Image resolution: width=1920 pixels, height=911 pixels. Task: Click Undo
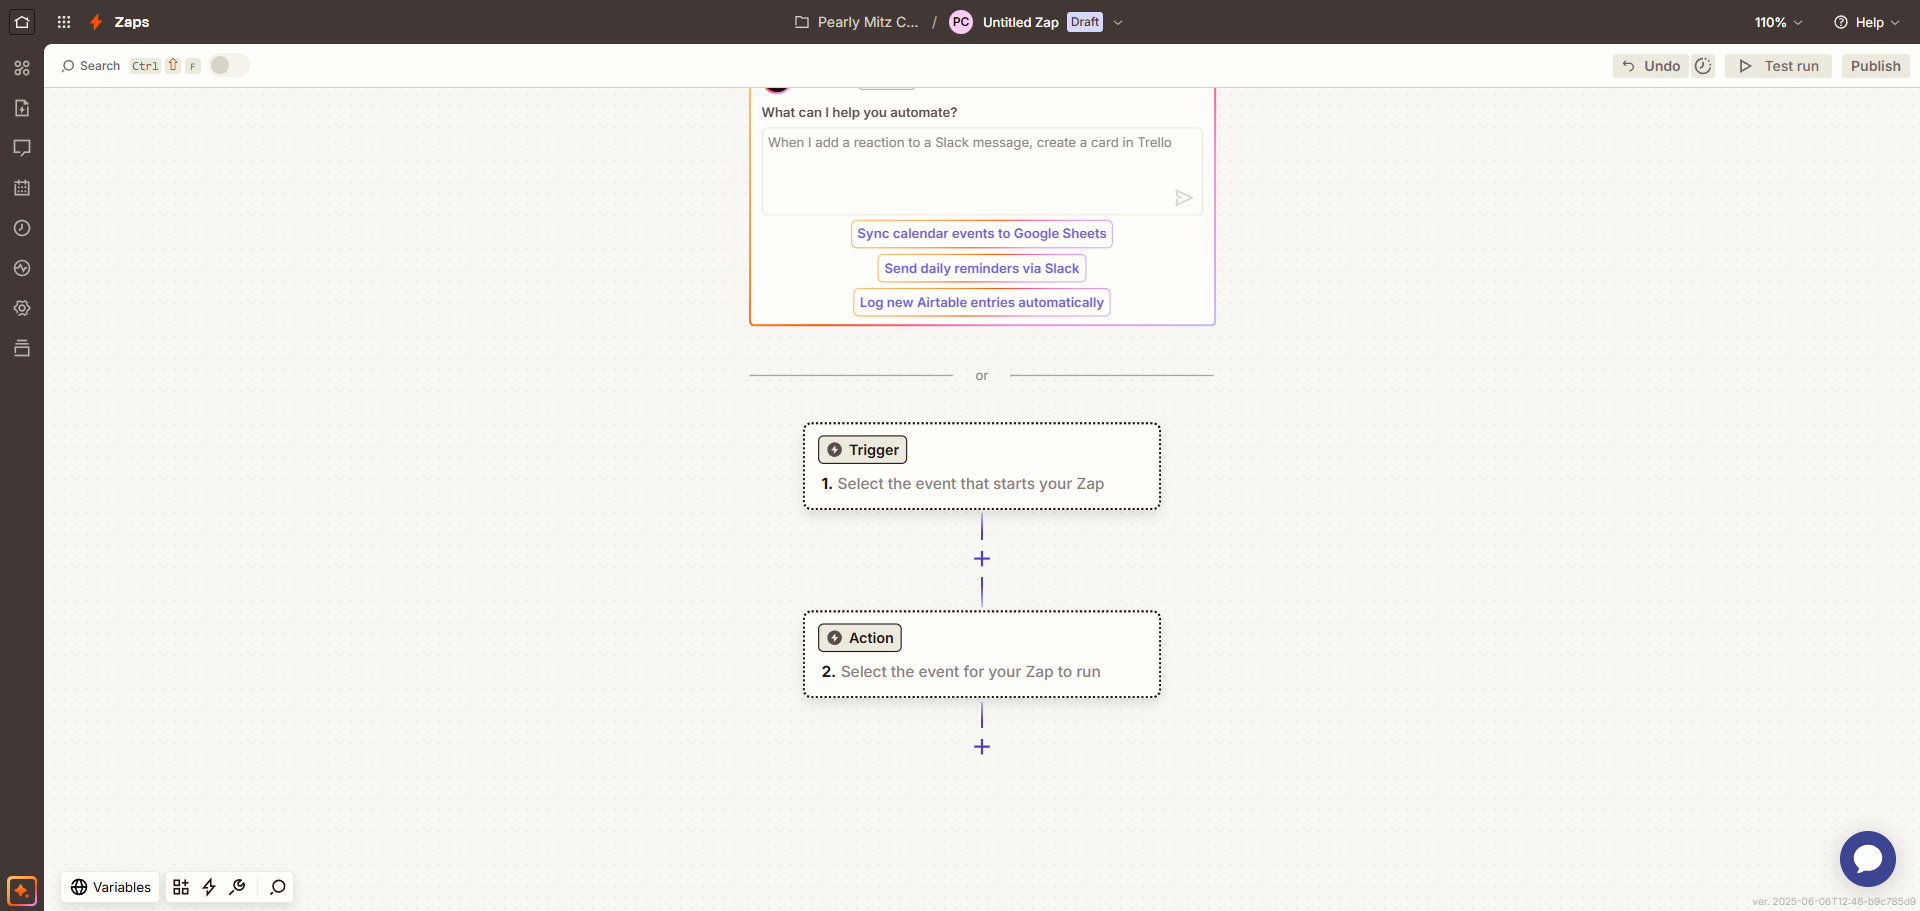point(1651,66)
